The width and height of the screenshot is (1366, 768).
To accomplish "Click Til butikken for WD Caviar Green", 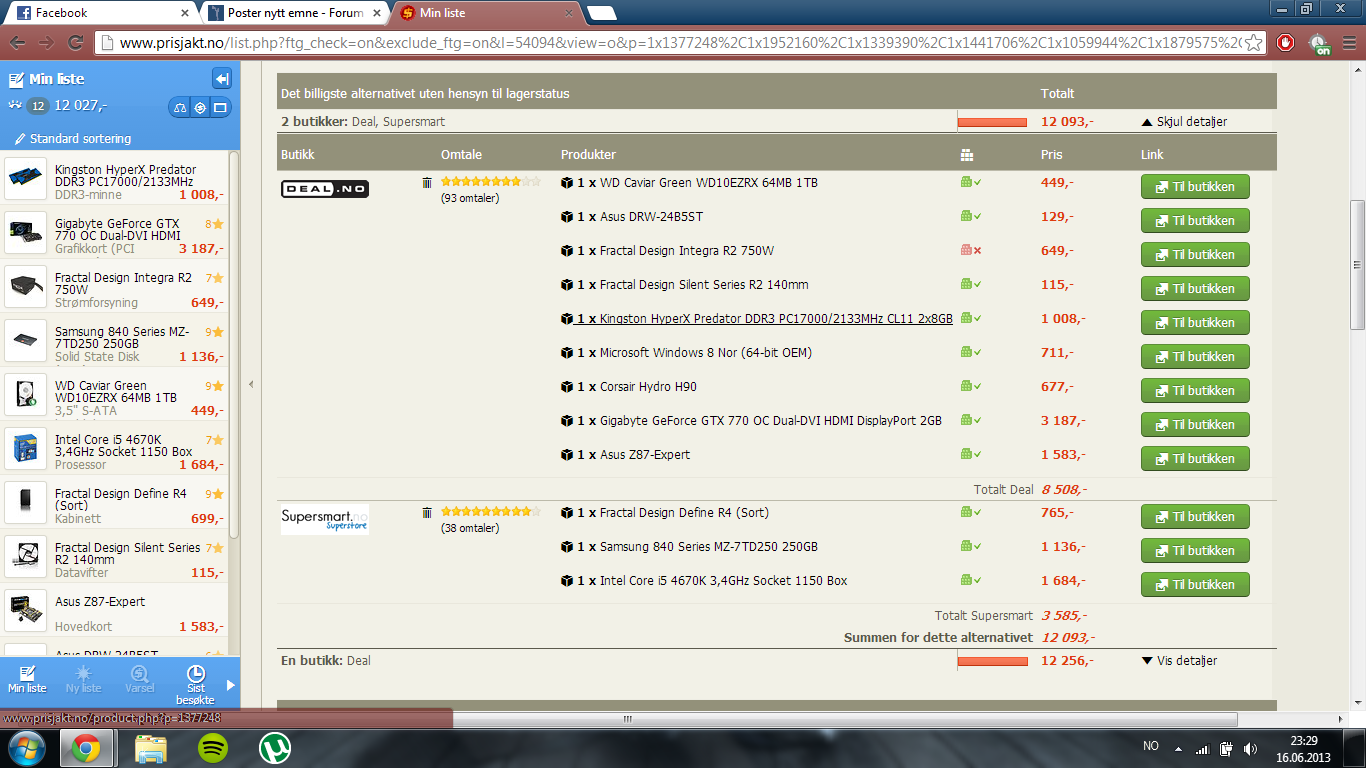I will pos(1195,187).
